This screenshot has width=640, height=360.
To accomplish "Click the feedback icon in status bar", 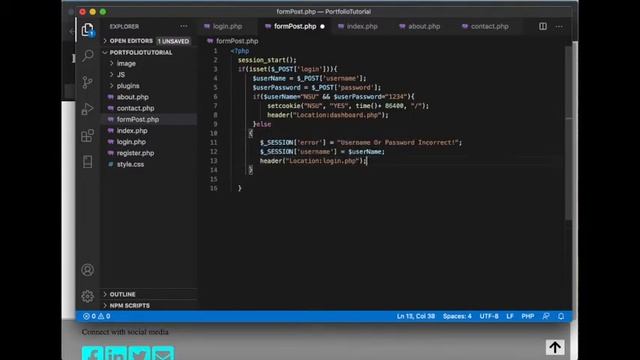I will coord(546,316).
